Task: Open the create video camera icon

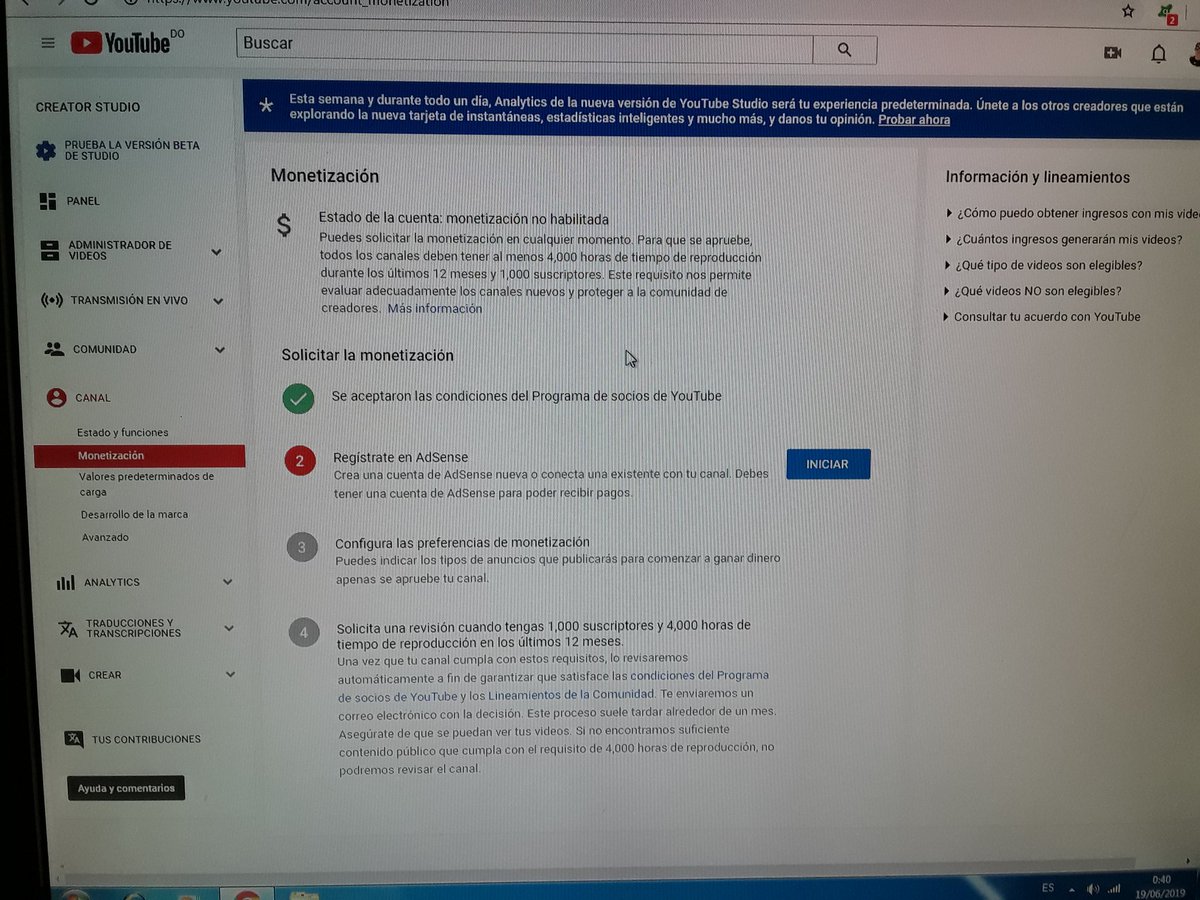Action: click(1112, 52)
